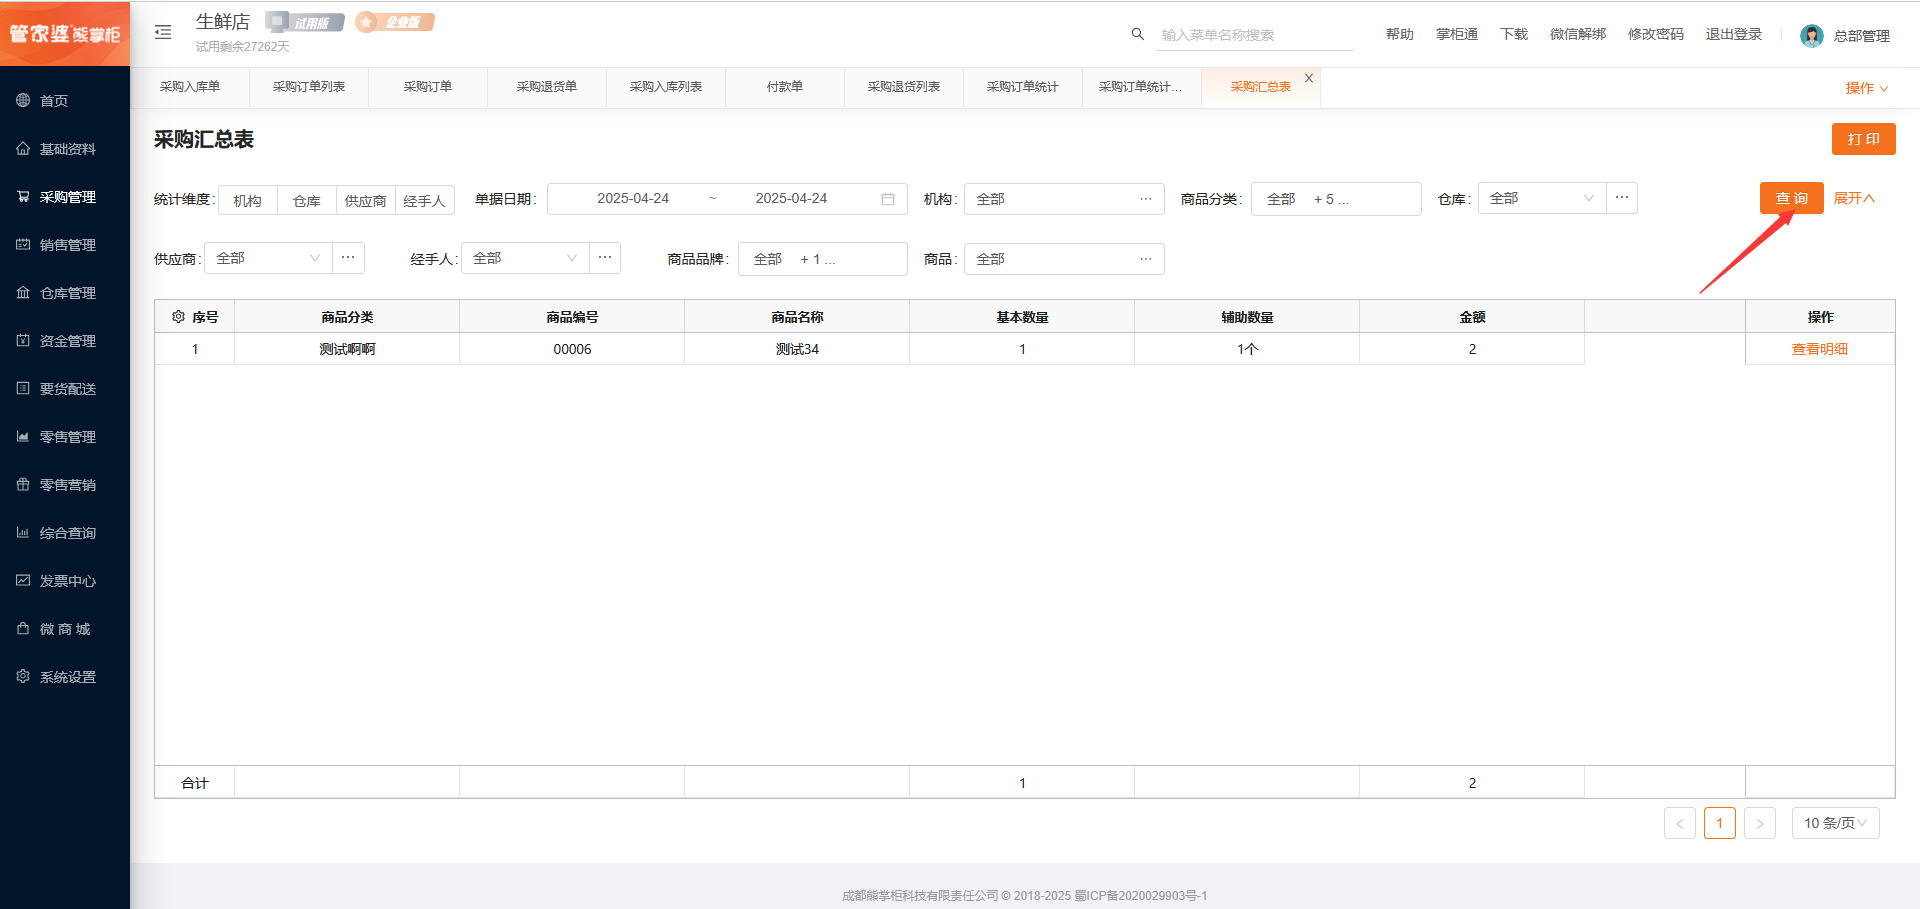Switch to the 采购退货单 tab
This screenshot has height=909, width=1920.
[x=547, y=87]
